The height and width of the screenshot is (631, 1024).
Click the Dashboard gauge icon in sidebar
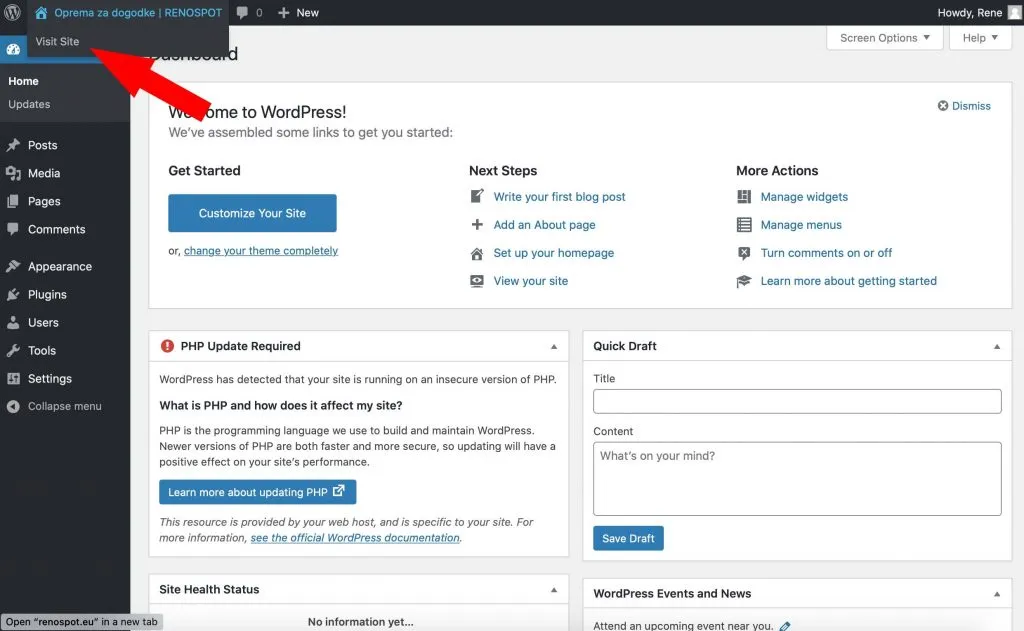pyautogui.click(x=13, y=49)
